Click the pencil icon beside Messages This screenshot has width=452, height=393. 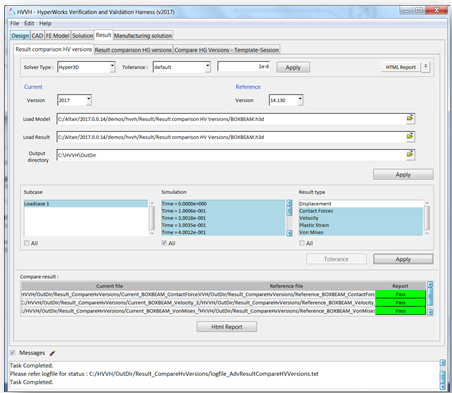coord(52,353)
